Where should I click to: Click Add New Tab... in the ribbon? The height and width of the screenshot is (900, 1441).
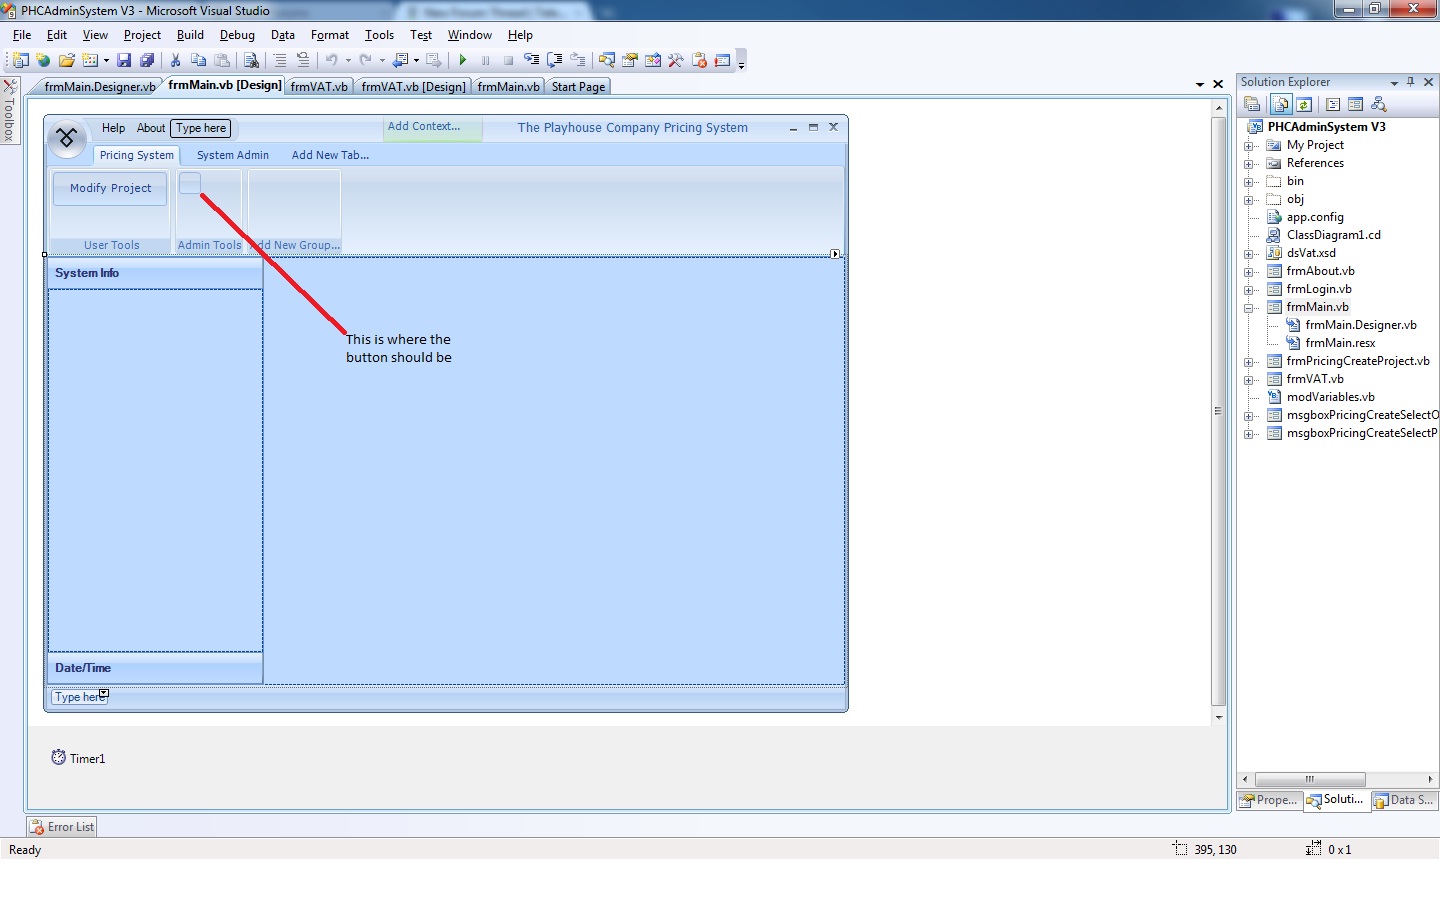(x=330, y=155)
